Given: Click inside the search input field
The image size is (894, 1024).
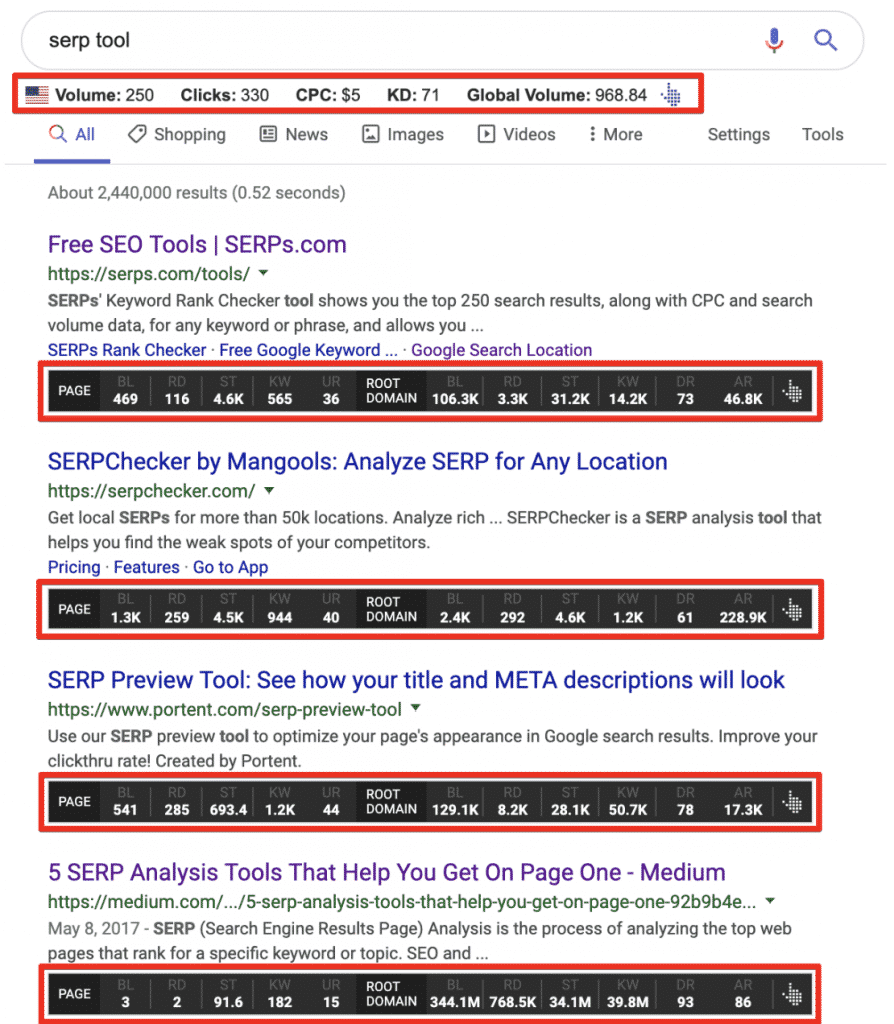Looking at the screenshot, I should (x=300, y=40).
